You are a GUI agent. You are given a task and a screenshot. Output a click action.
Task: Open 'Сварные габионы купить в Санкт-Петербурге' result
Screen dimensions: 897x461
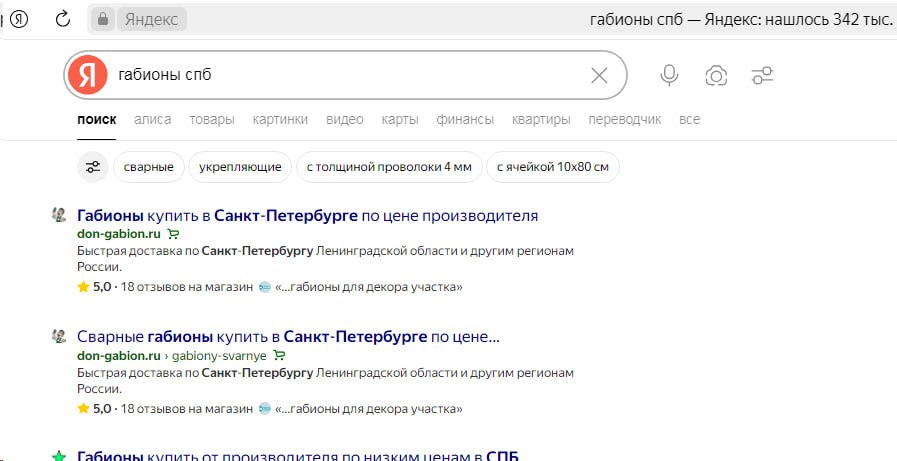pyautogui.click(x=288, y=337)
